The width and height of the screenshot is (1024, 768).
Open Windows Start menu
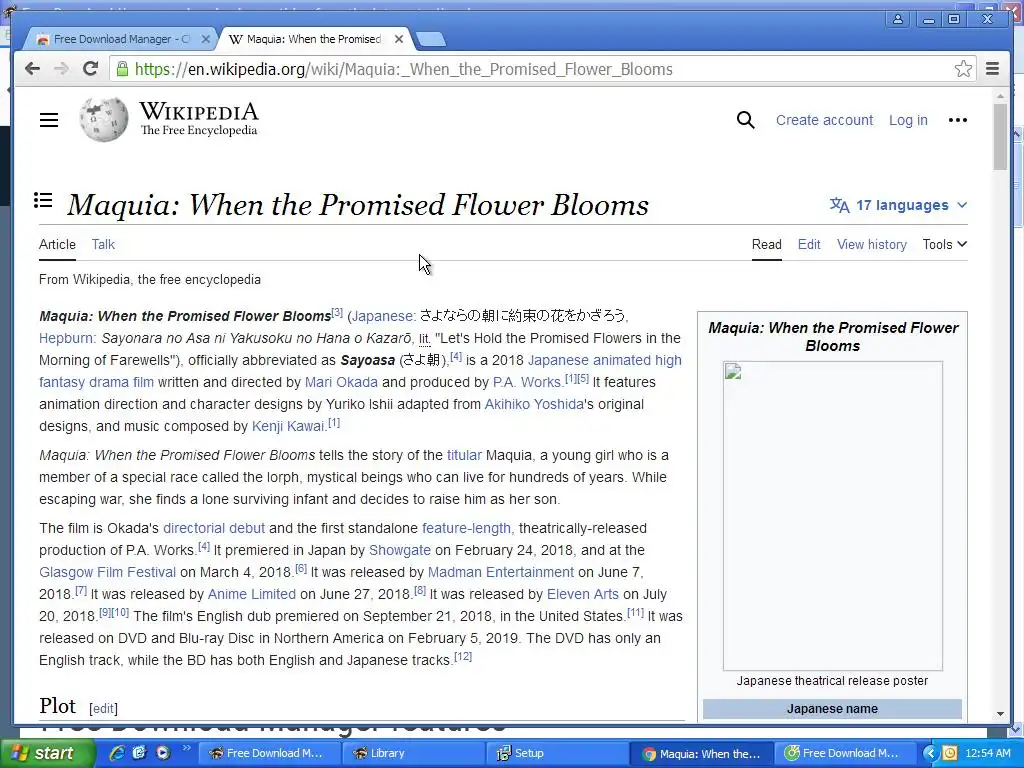[46, 753]
